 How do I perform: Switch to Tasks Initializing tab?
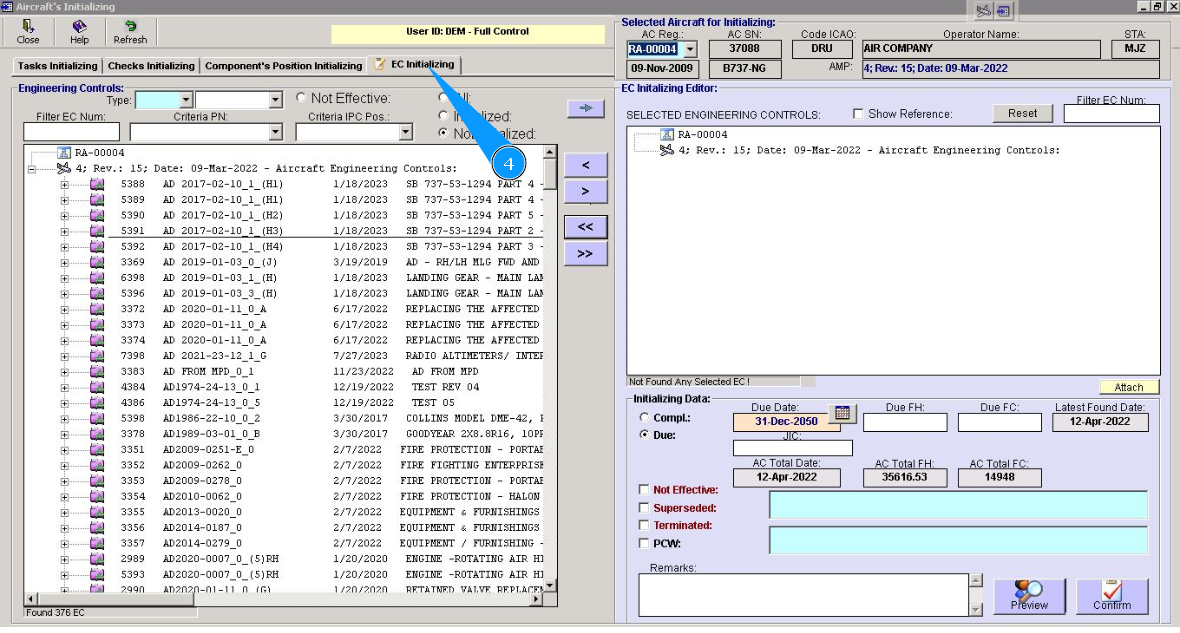click(x=58, y=66)
